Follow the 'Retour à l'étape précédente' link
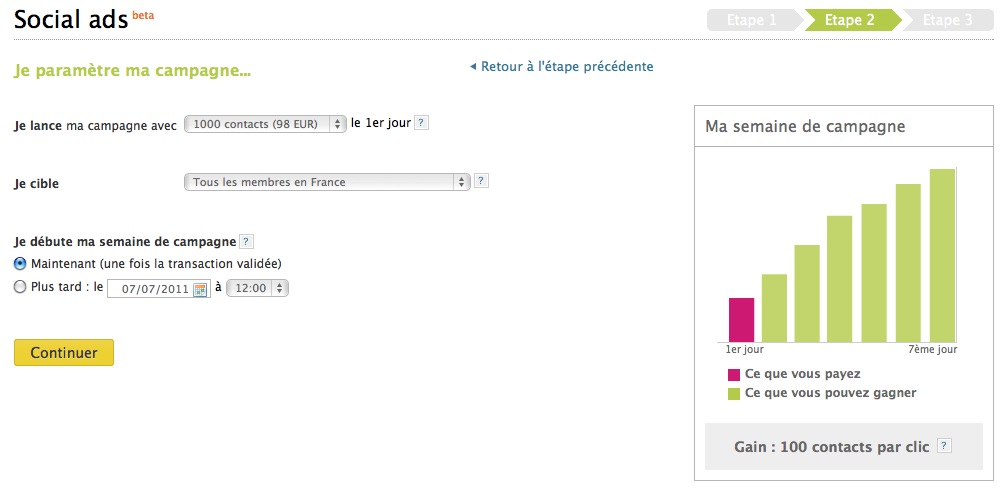This screenshot has height=491, width=1008. (567, 66)
